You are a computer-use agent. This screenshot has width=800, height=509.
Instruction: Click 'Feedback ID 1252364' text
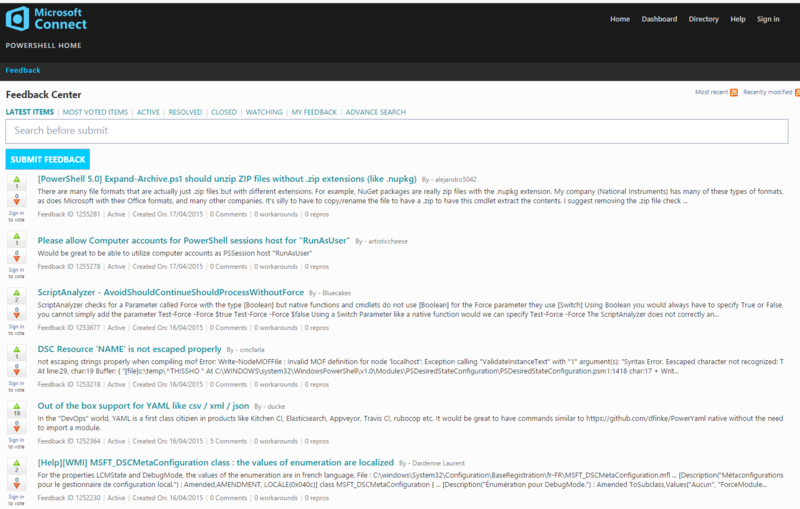tap(69, 441)
